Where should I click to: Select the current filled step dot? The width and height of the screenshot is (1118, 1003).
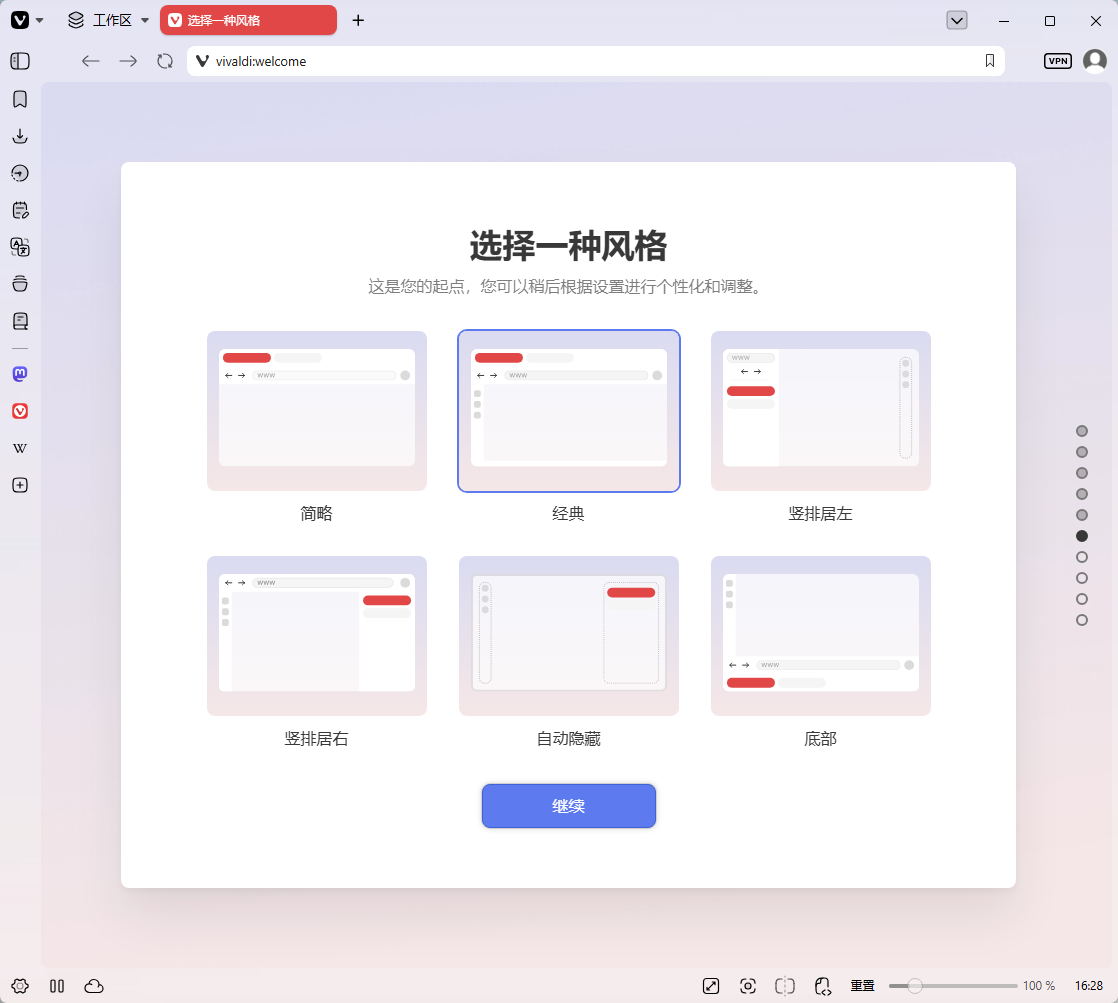1082,536
